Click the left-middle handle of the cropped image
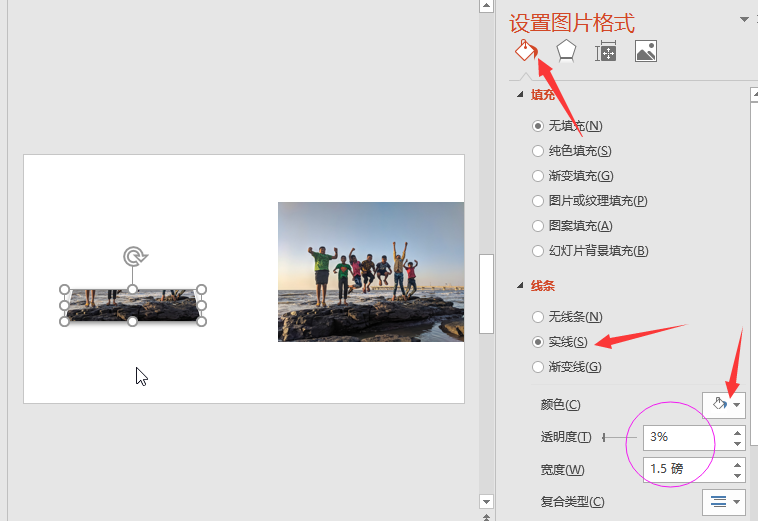758x521 pixels. point(64,305)
